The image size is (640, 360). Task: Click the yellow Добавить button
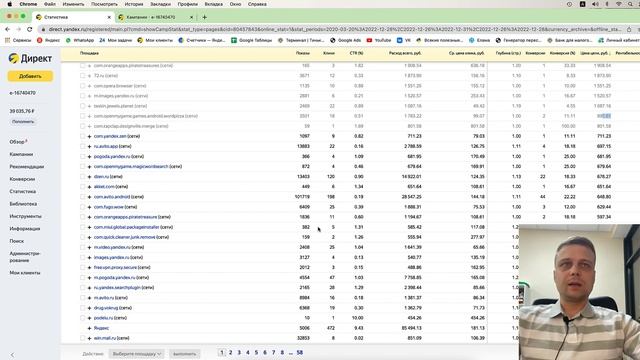pyautogui.click(x=30, y=76)
